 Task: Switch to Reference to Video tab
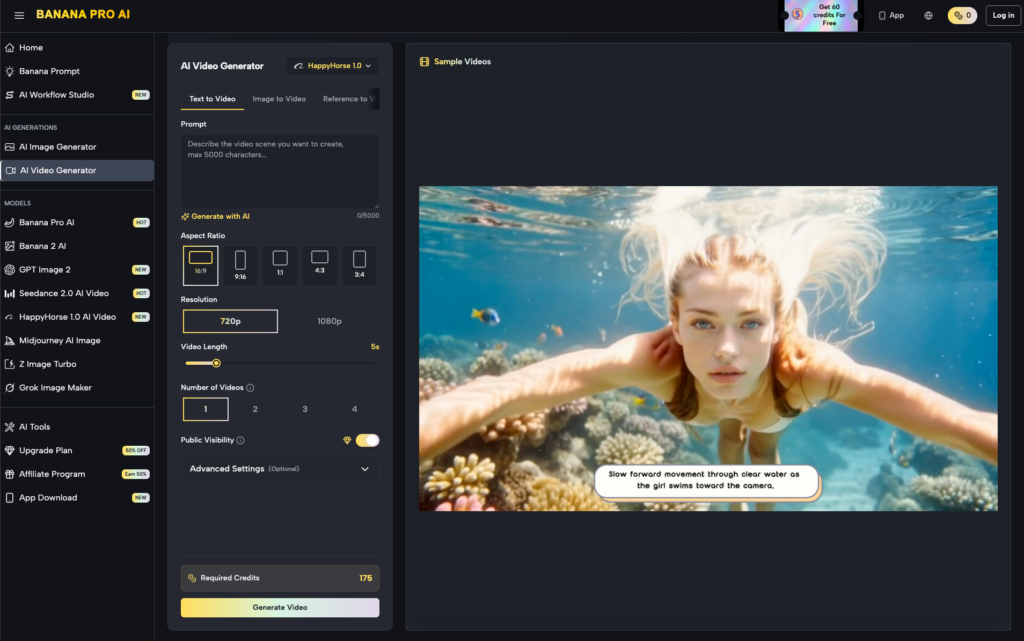coord(349,99)
